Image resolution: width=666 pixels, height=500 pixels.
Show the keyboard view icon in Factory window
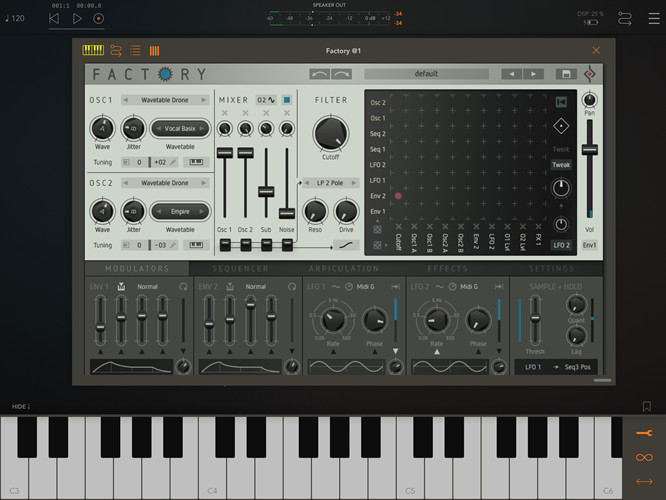coord(93,51)
